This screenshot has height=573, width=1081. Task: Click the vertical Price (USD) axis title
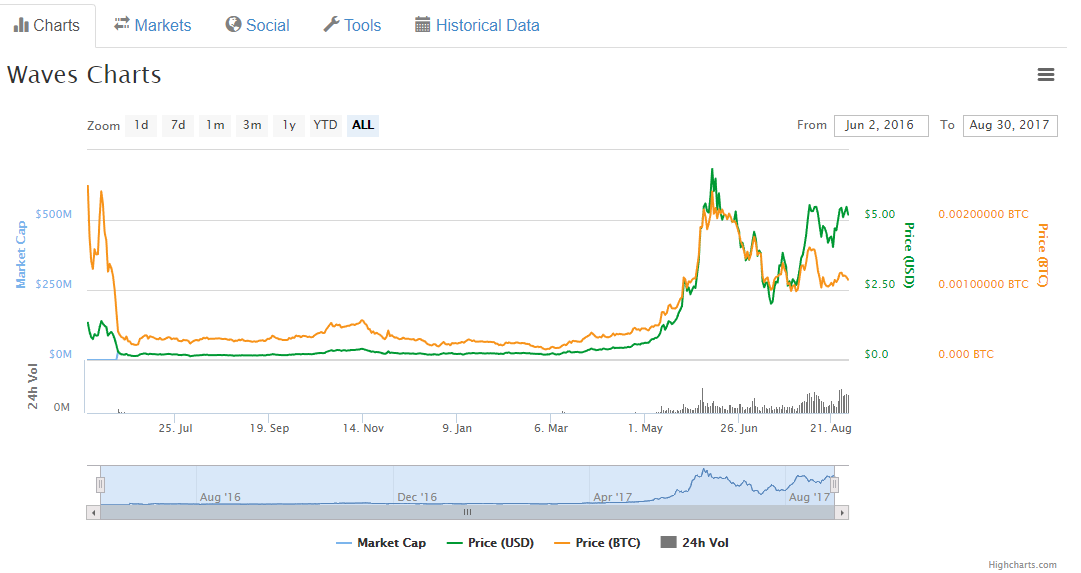coord(909,255)
